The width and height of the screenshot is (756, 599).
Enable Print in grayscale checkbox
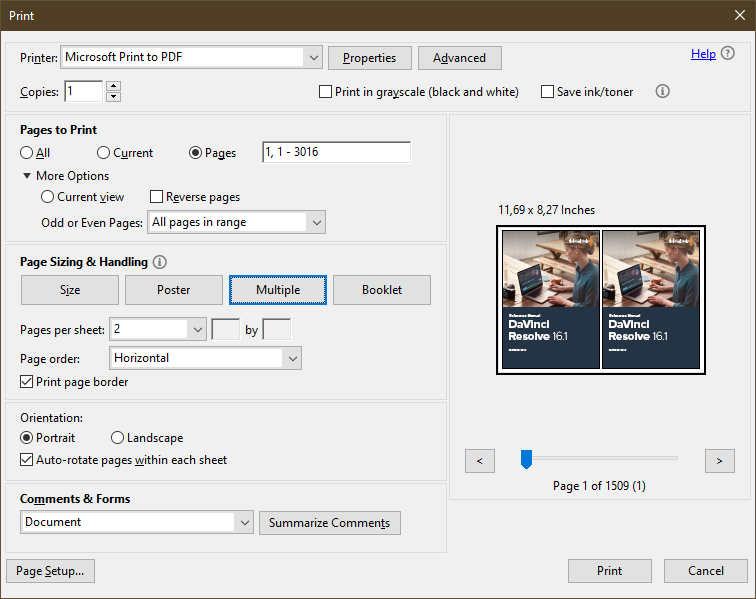(x=325, y=92)
